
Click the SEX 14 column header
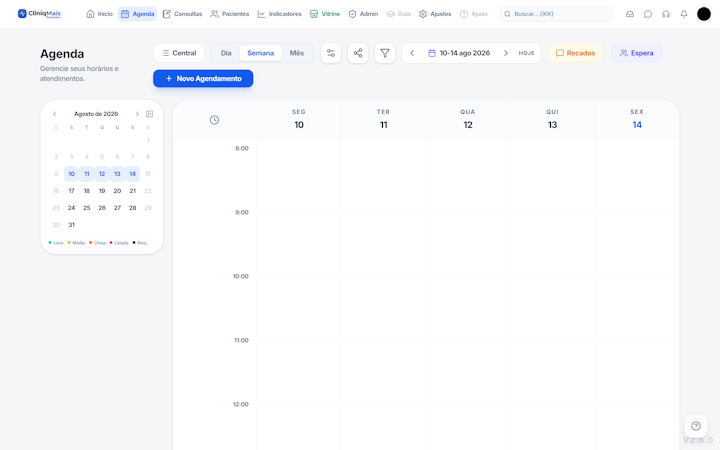(637, 120)
